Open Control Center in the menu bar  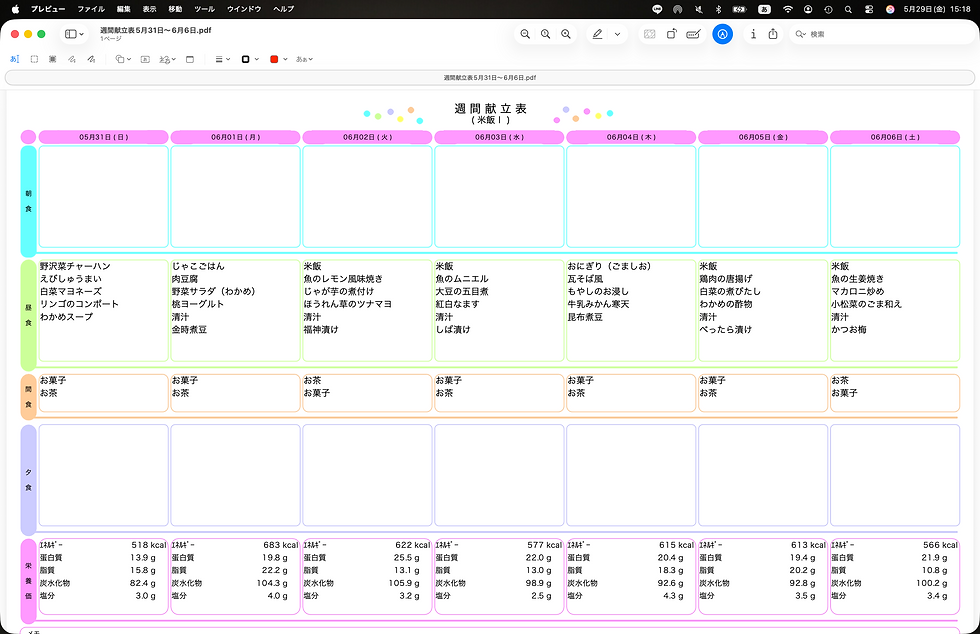(x=869, y=9)
